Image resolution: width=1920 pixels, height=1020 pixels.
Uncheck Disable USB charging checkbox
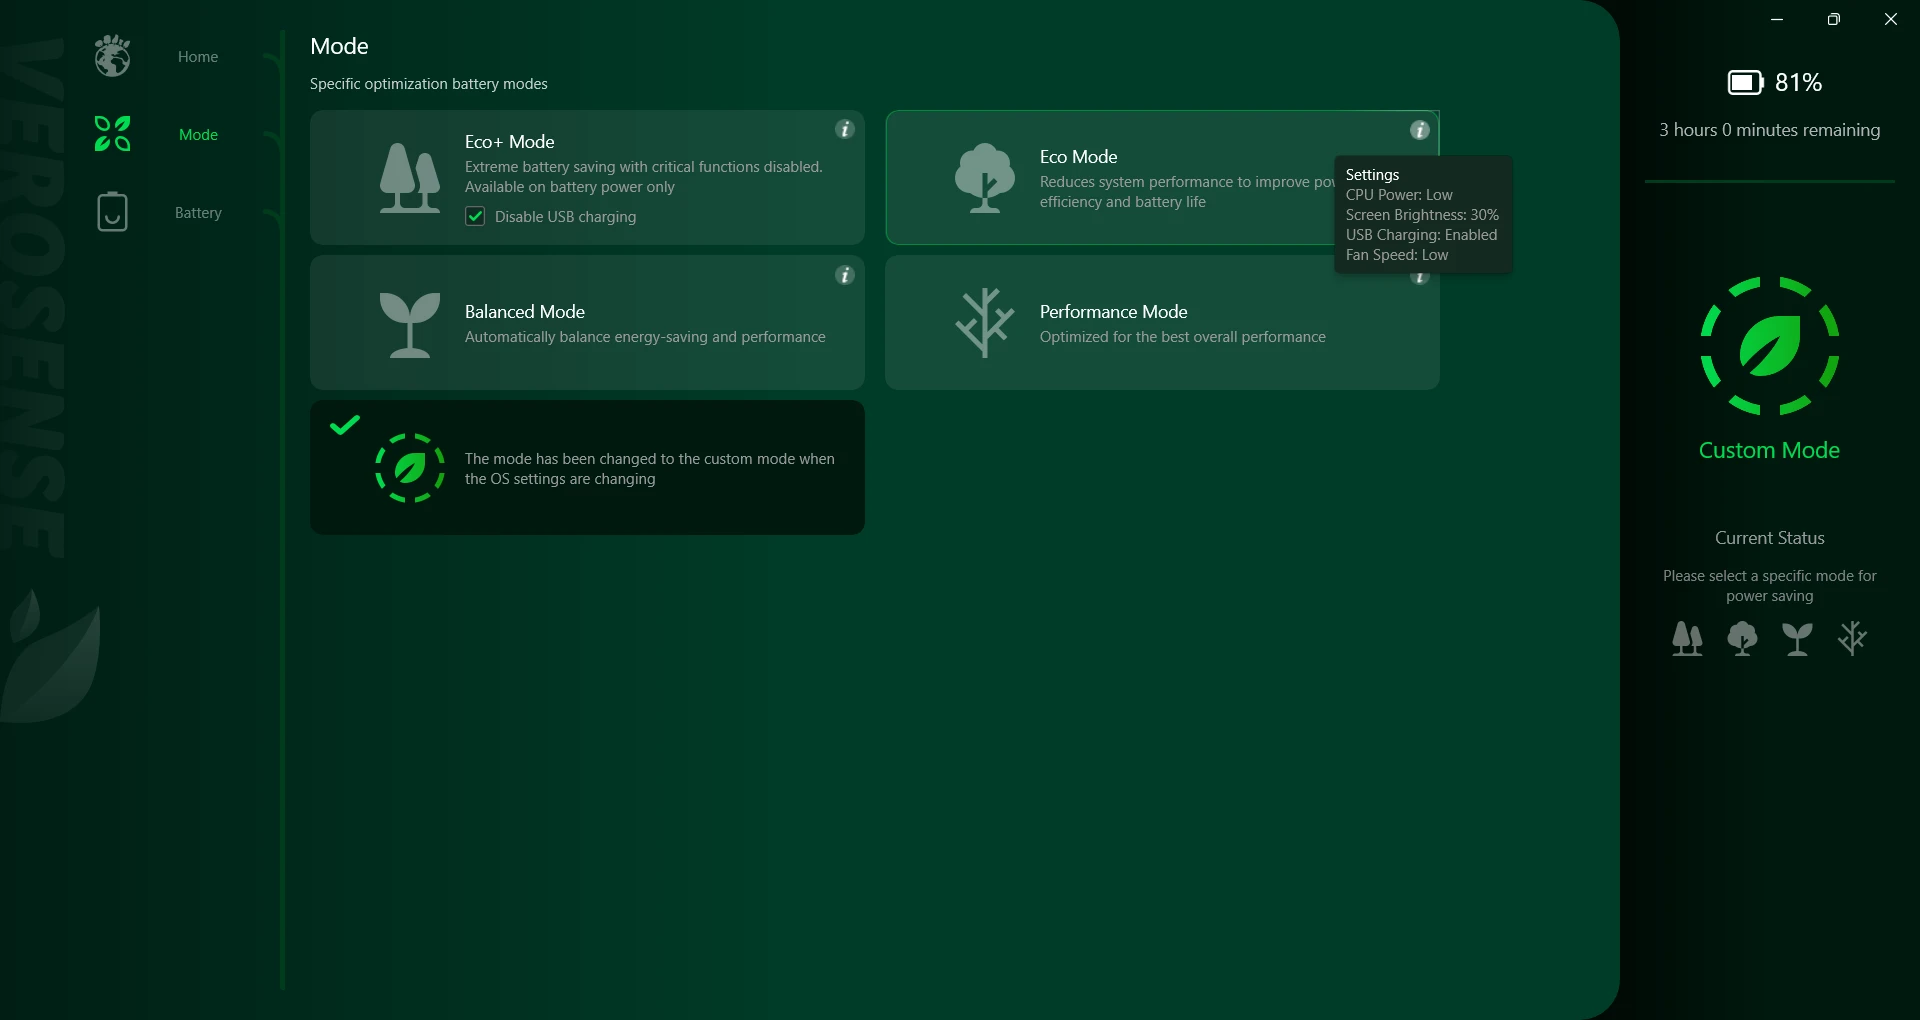pos(475,217)
